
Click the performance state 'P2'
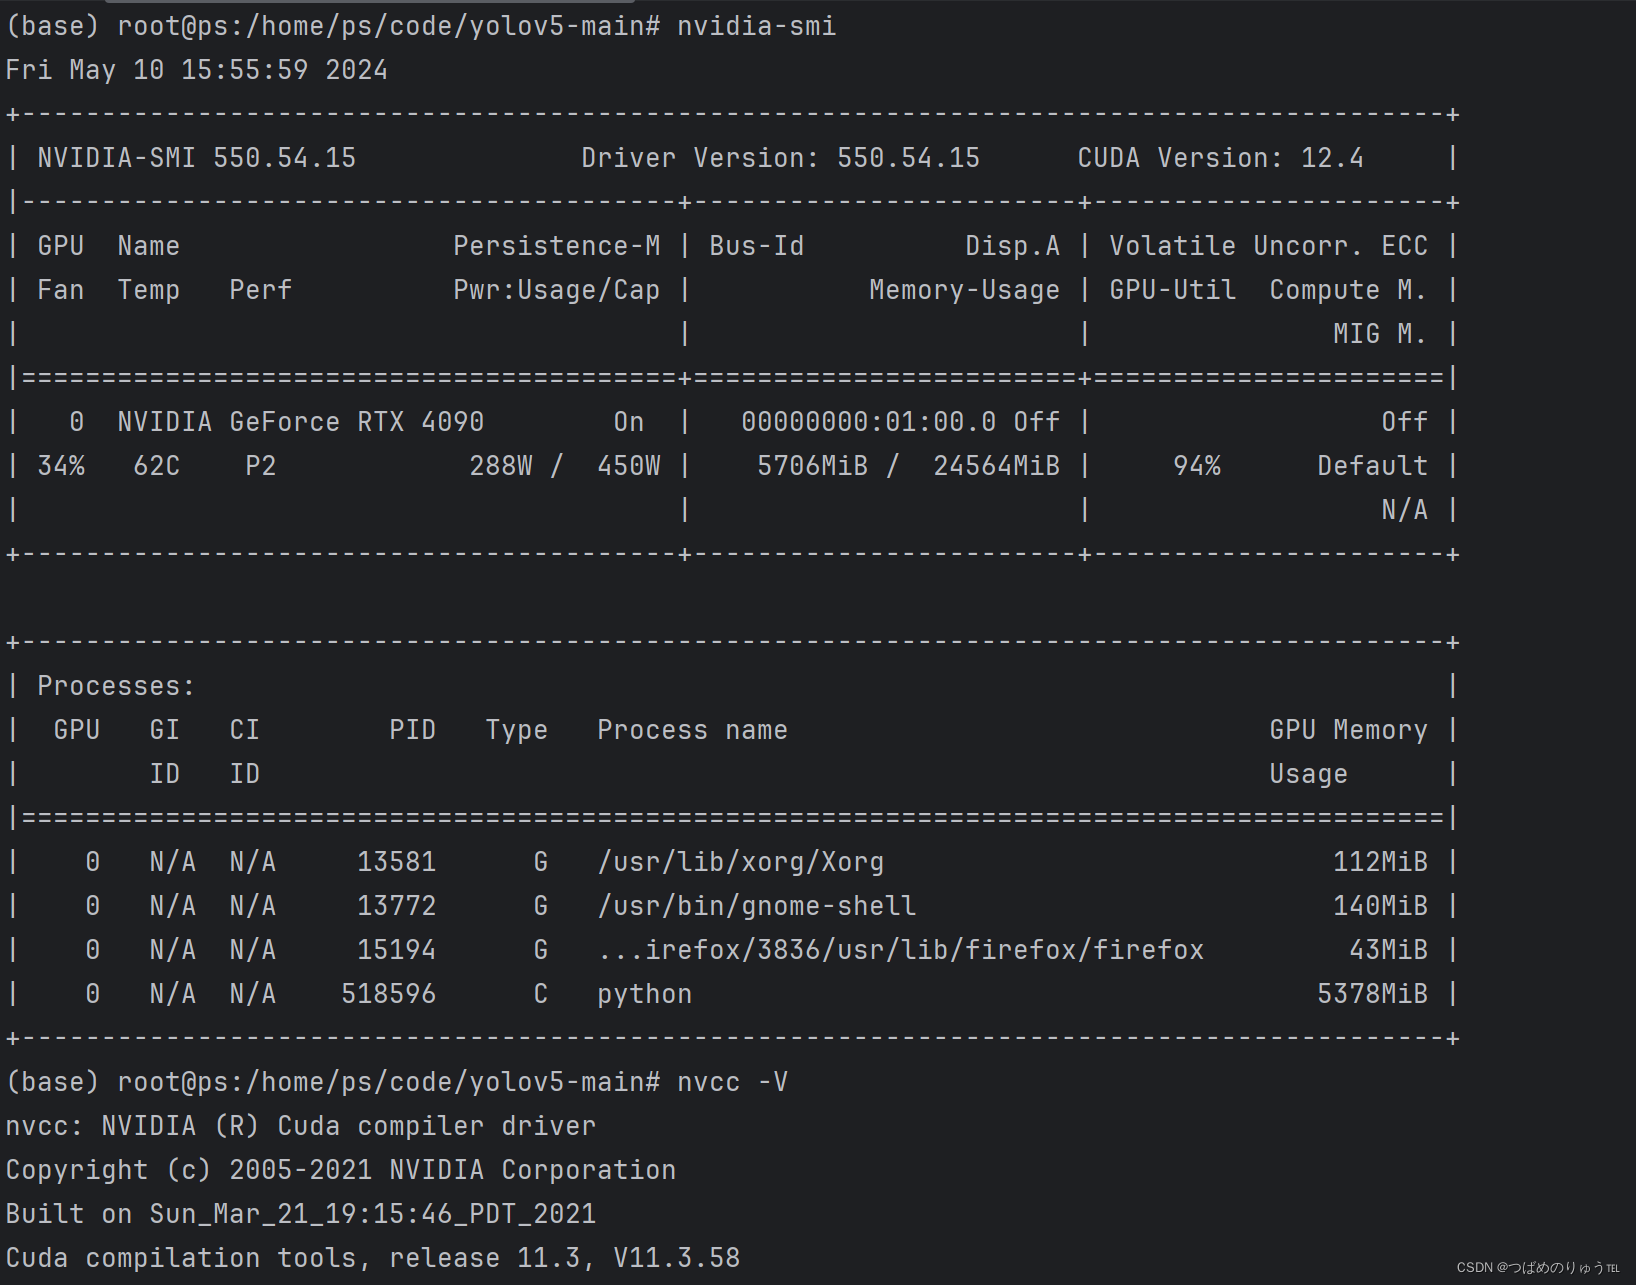[261, 466]
